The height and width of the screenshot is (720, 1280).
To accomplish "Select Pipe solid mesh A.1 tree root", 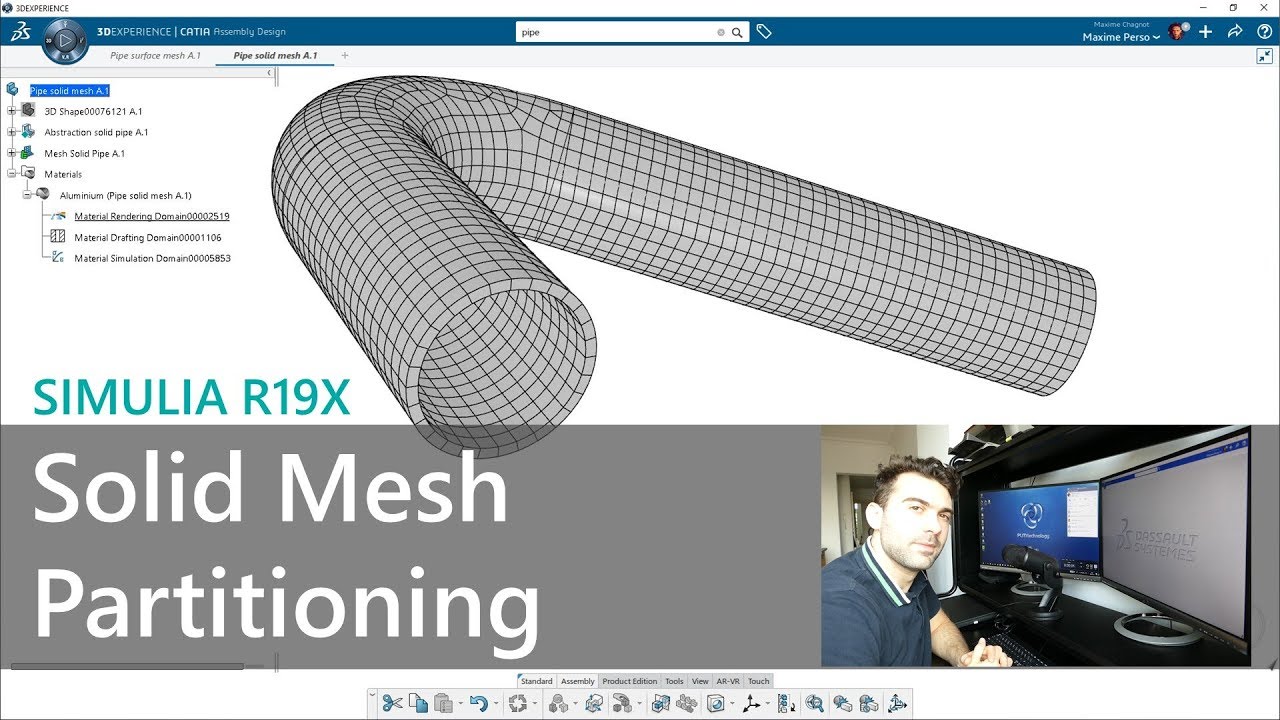I will [x=69, y=91].
